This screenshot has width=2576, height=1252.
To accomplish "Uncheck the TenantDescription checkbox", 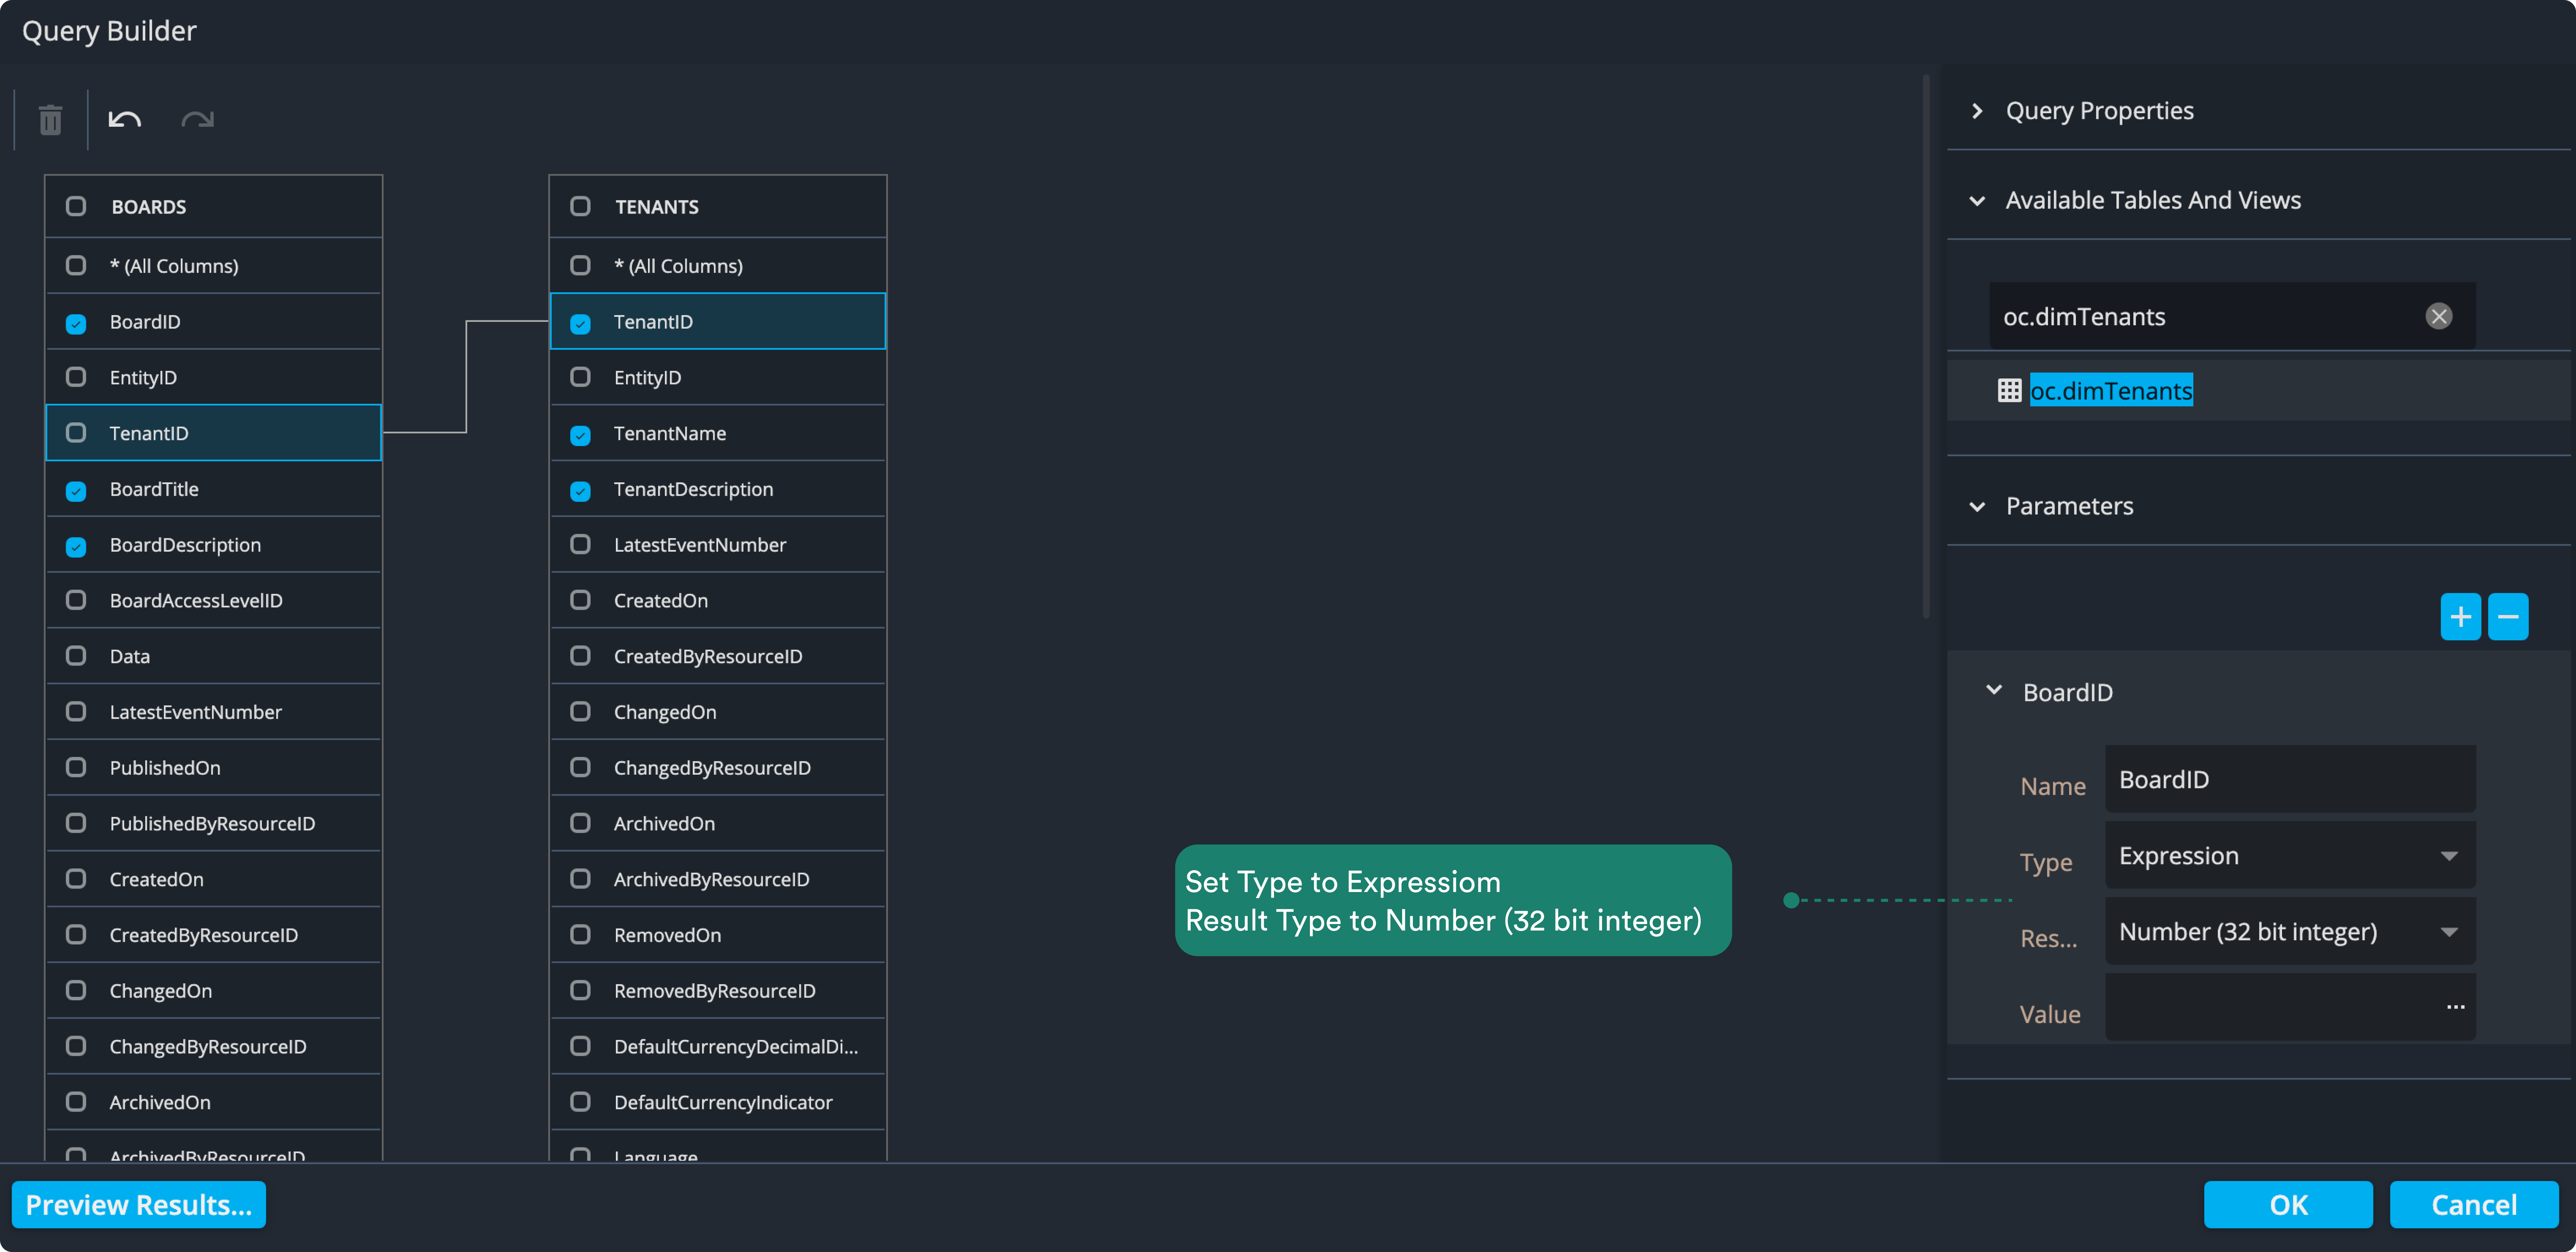I will click(x=580, y=490).
